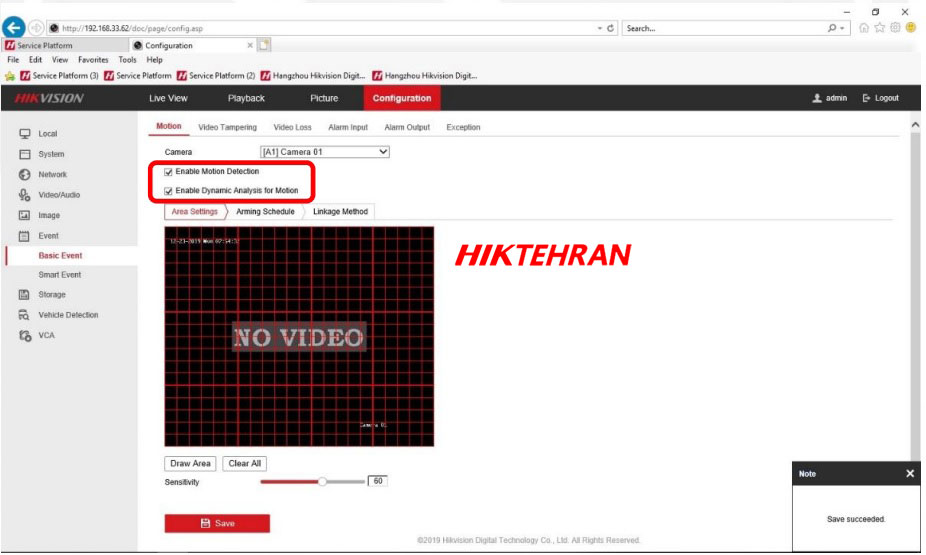Switch to Alarm Output tab
926x555 pixels.
click(x=407, y=127)
